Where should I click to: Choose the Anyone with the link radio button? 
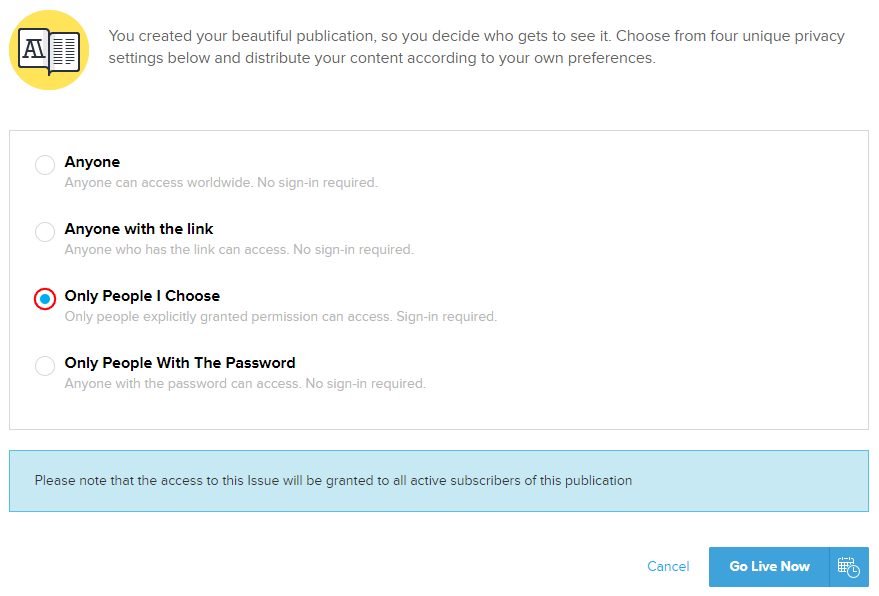pos(45,232)
